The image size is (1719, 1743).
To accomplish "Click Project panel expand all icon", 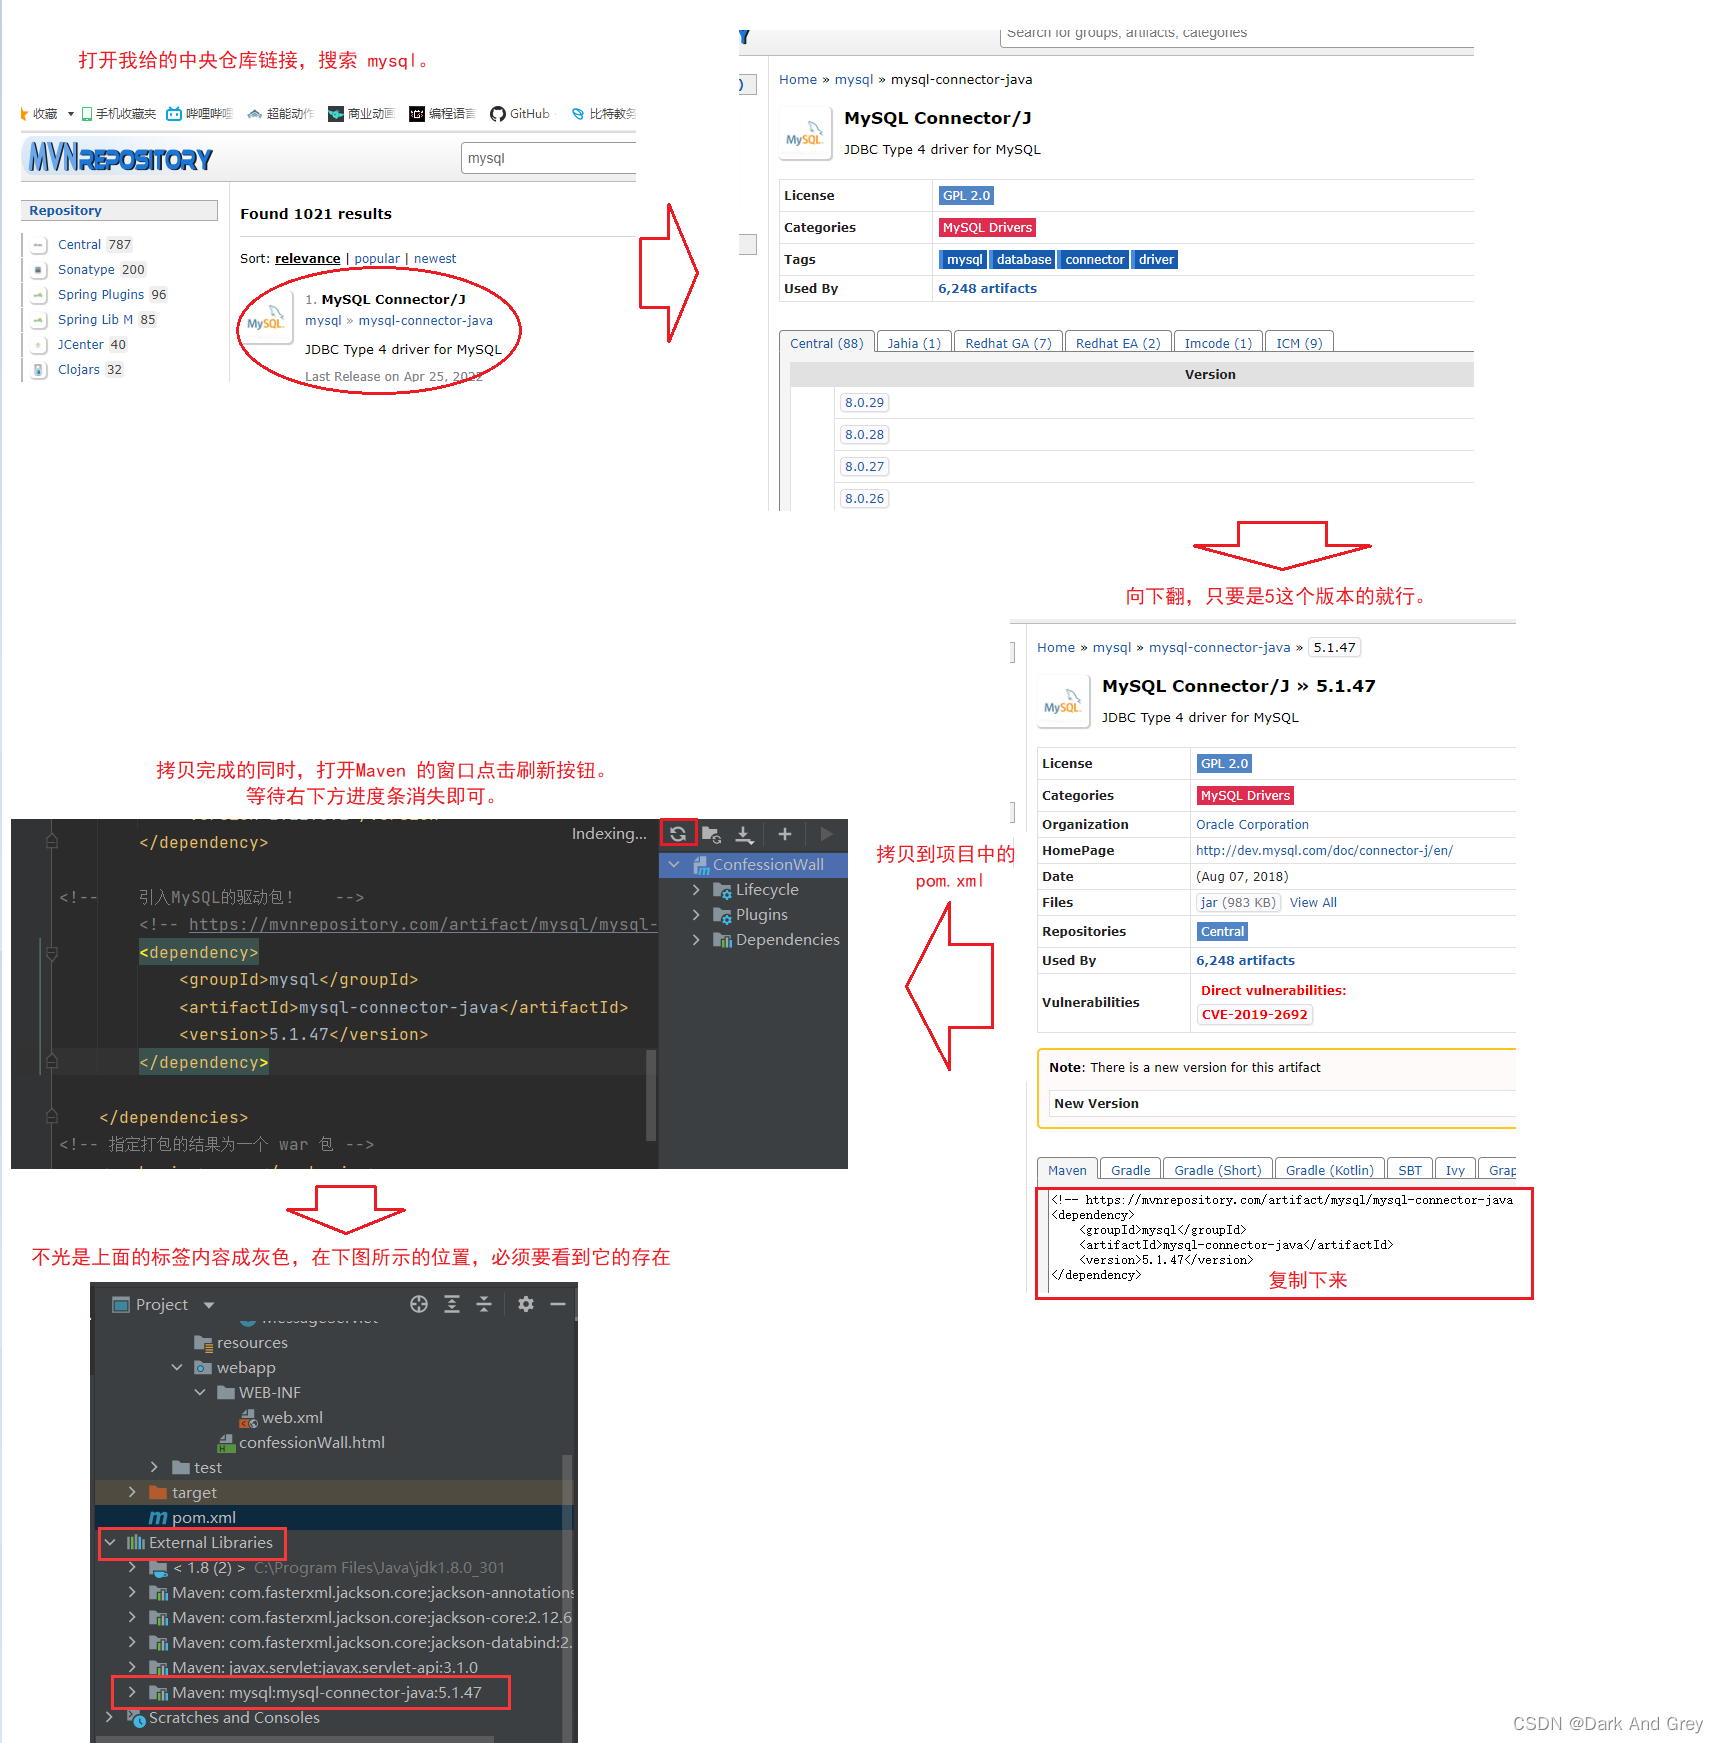I will point(452,1304).
